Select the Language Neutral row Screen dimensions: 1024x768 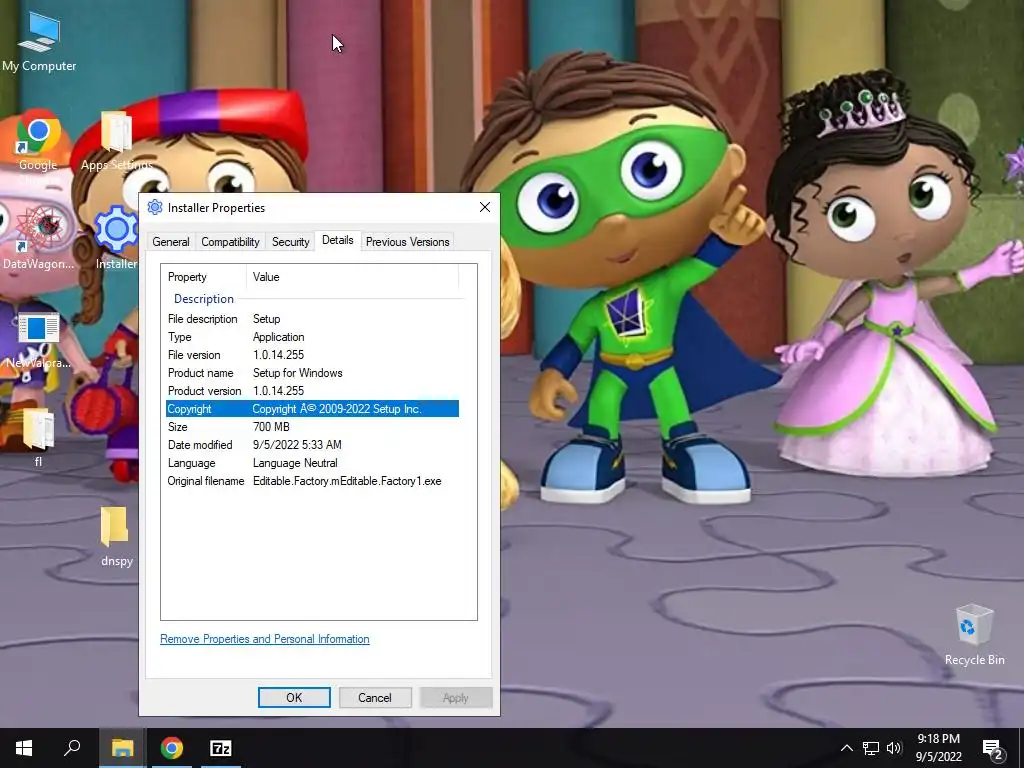click(x=312, y=463)
